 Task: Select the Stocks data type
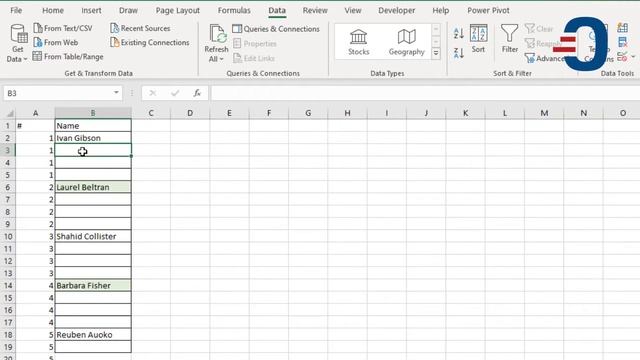[358, 42]
